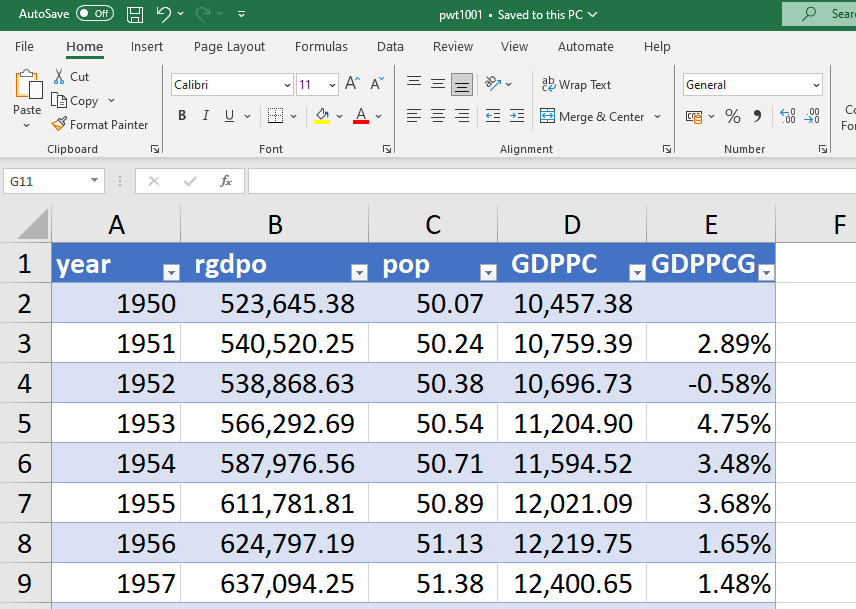Expand the Font name Calibri dropdown
The image size is (856, 609).
pyautogui.click(x=287, y=85)
